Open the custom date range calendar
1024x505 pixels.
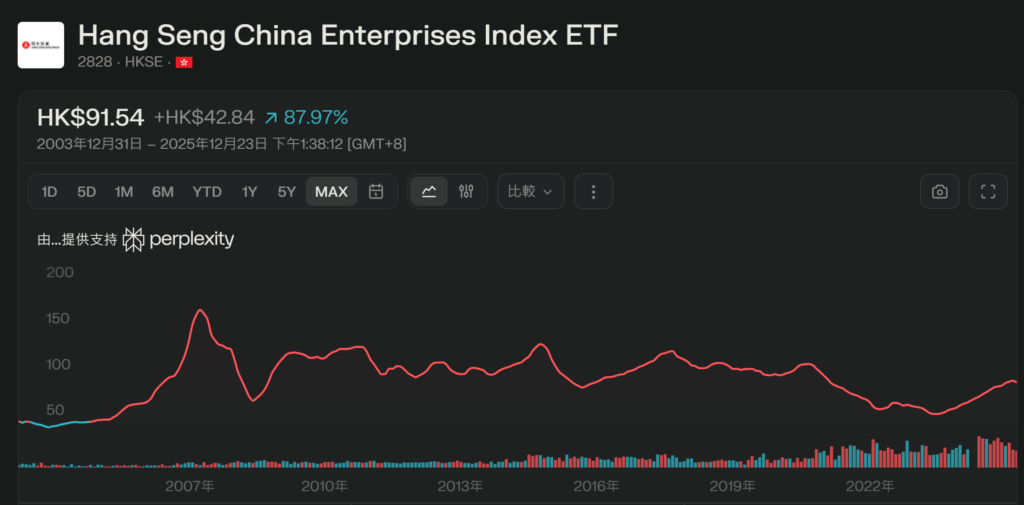coord(376,192)
